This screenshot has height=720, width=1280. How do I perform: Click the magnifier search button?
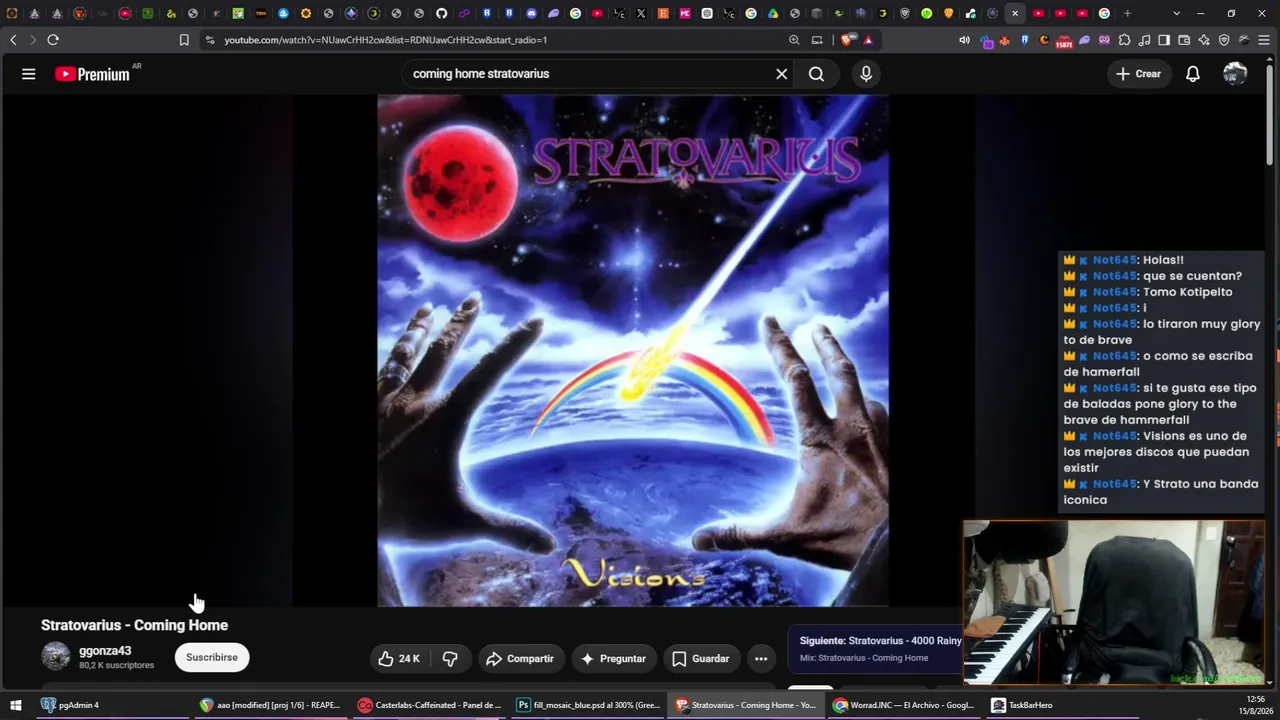click(816, 74)
